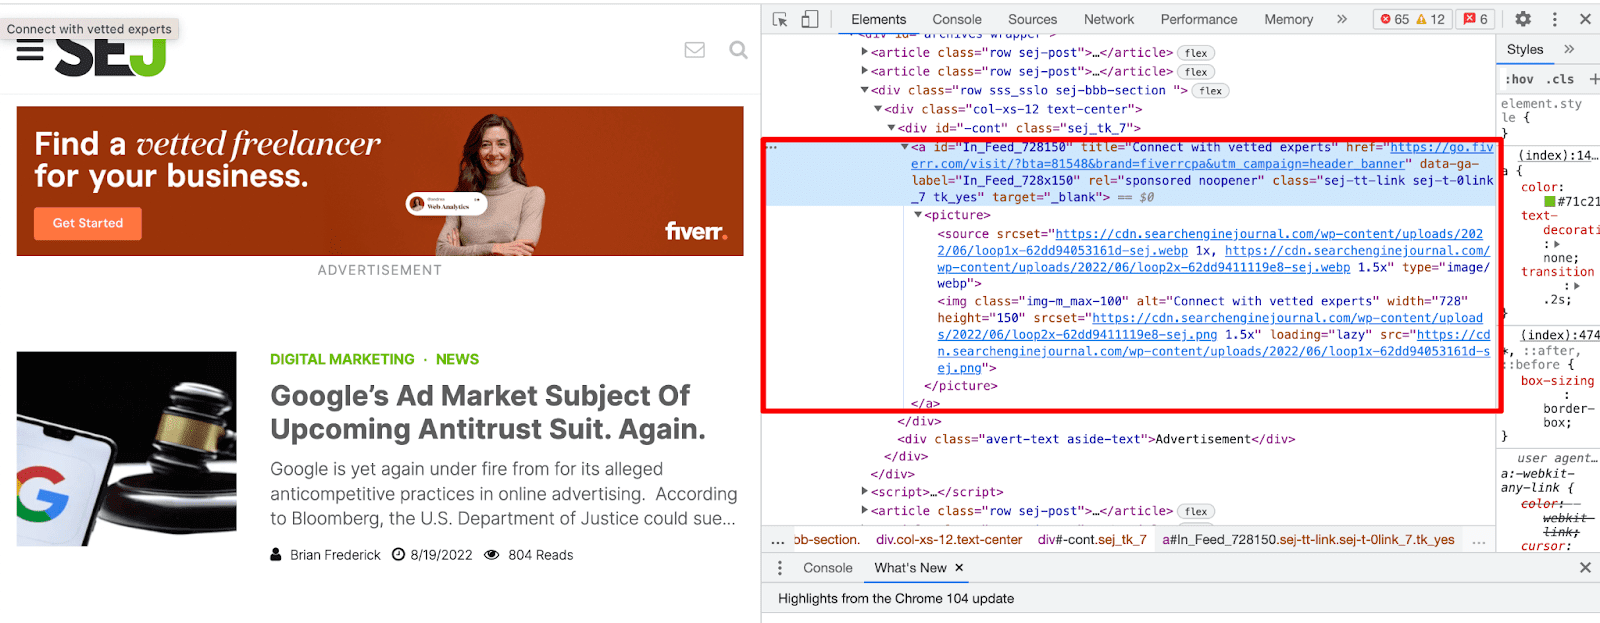Switch to drawer Console tab
Viewport: 1600px width, 623px height.
[828, 568]
